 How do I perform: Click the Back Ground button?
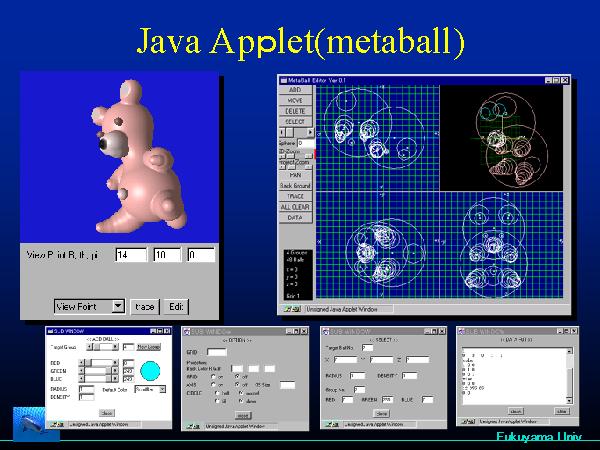coord(295,186)
